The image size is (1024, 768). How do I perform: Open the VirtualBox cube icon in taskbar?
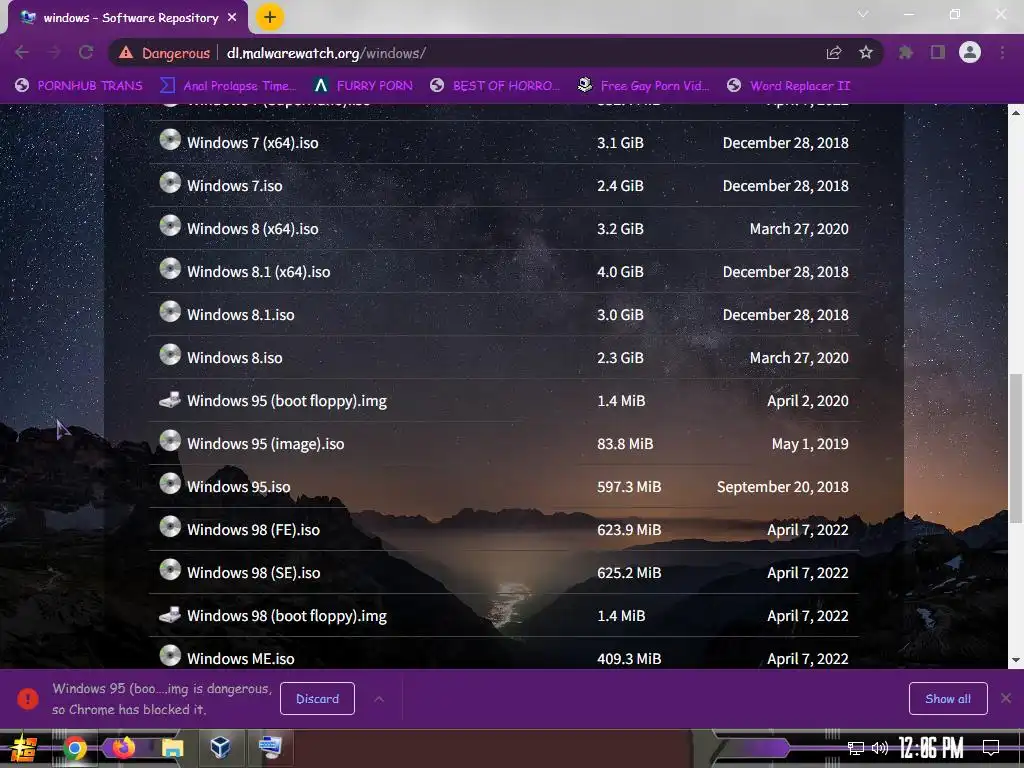coord(220,747)
